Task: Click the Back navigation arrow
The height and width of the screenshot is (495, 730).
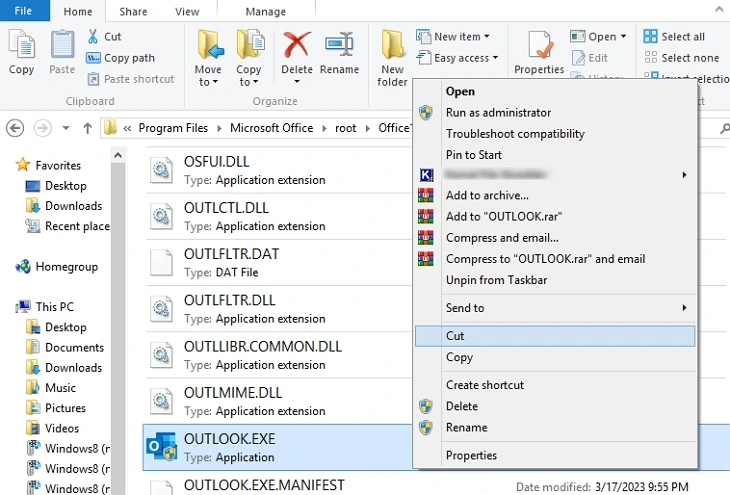Action: tap(15, 128)
